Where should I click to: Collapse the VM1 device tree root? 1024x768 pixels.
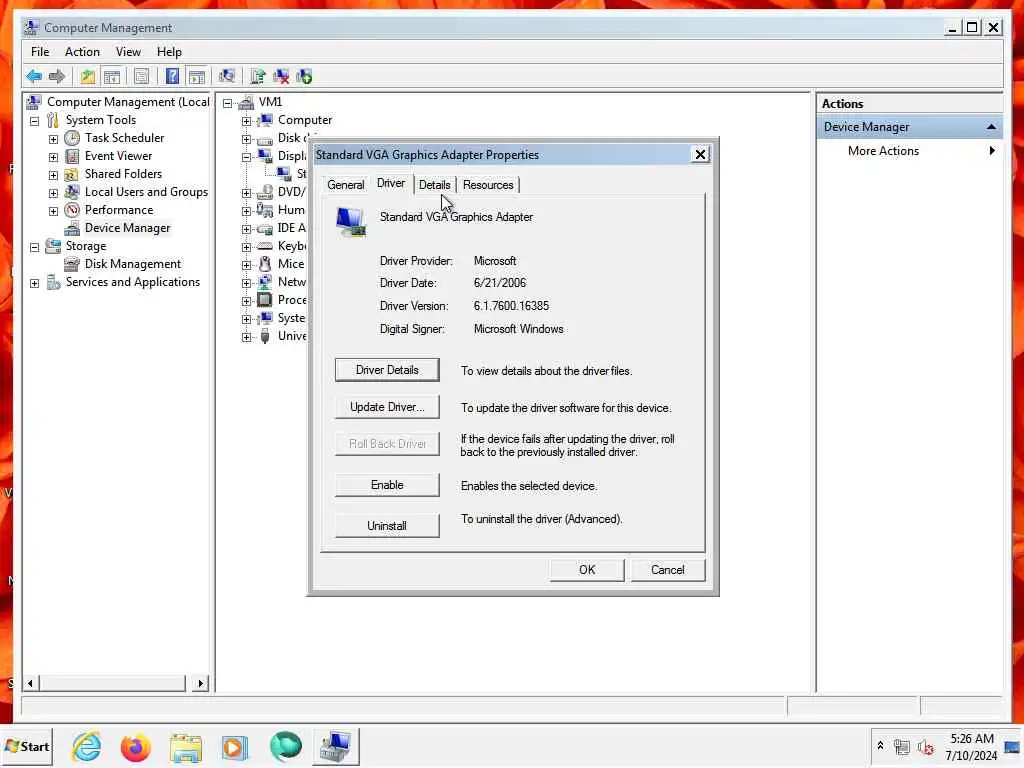pyautogui.click(x=227, y=103)
